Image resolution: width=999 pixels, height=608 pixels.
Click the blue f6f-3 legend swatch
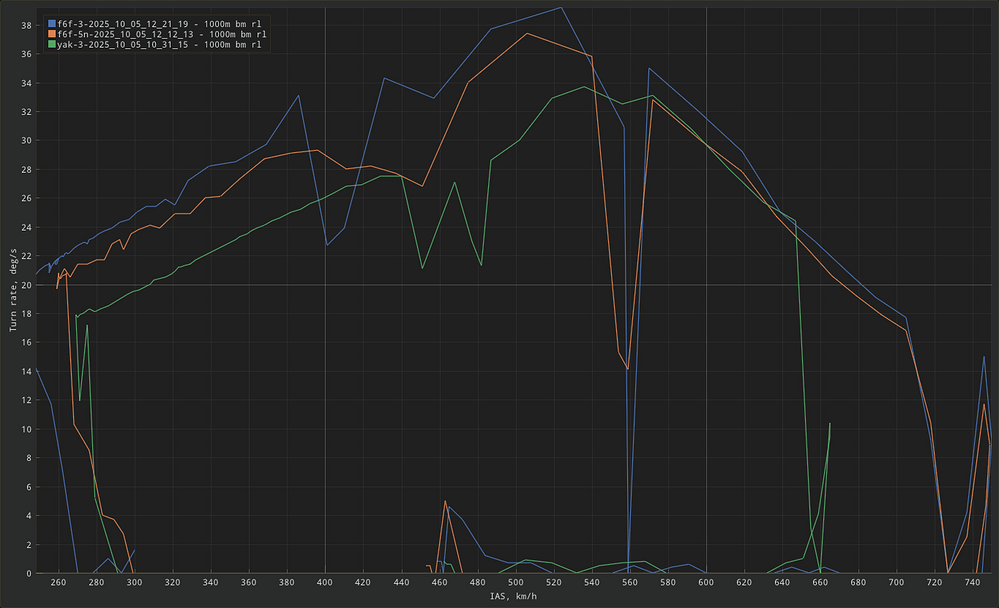[52, 22]
